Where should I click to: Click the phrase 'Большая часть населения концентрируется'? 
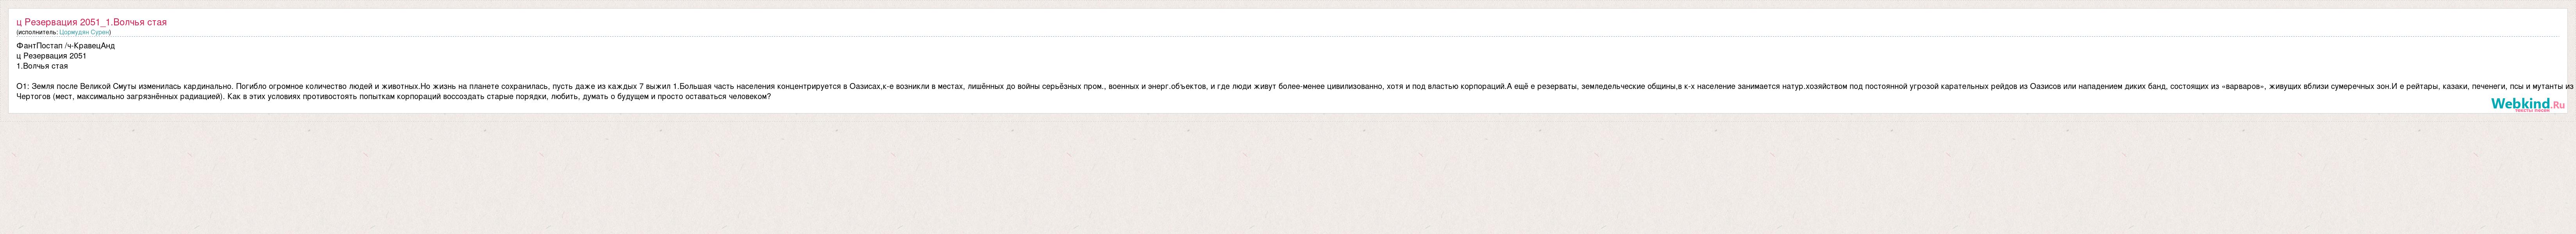pos(760,86)
